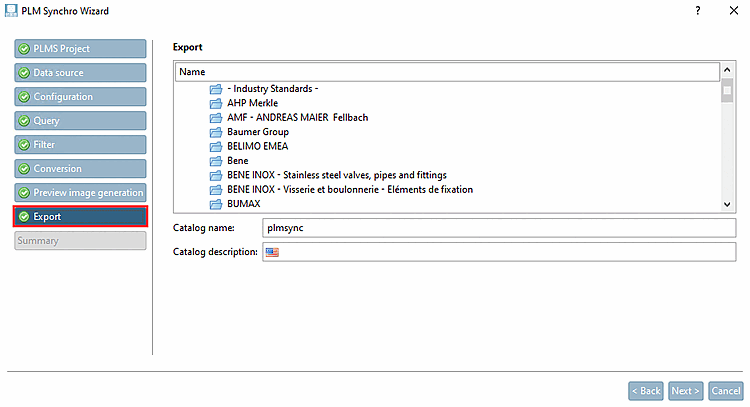
Task: Open the Preview image generation step
Action: pyautogui.click(x=80, y=192)
